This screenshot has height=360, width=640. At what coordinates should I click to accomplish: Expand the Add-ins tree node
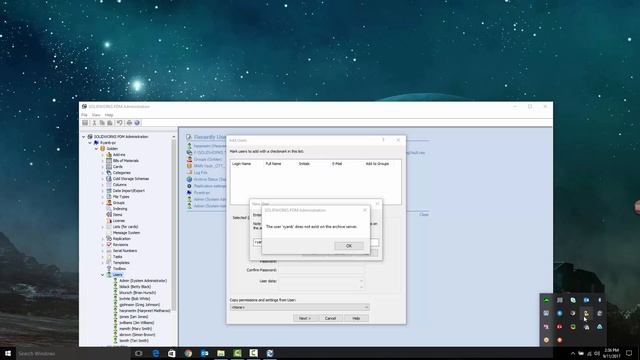coord(102,155)
